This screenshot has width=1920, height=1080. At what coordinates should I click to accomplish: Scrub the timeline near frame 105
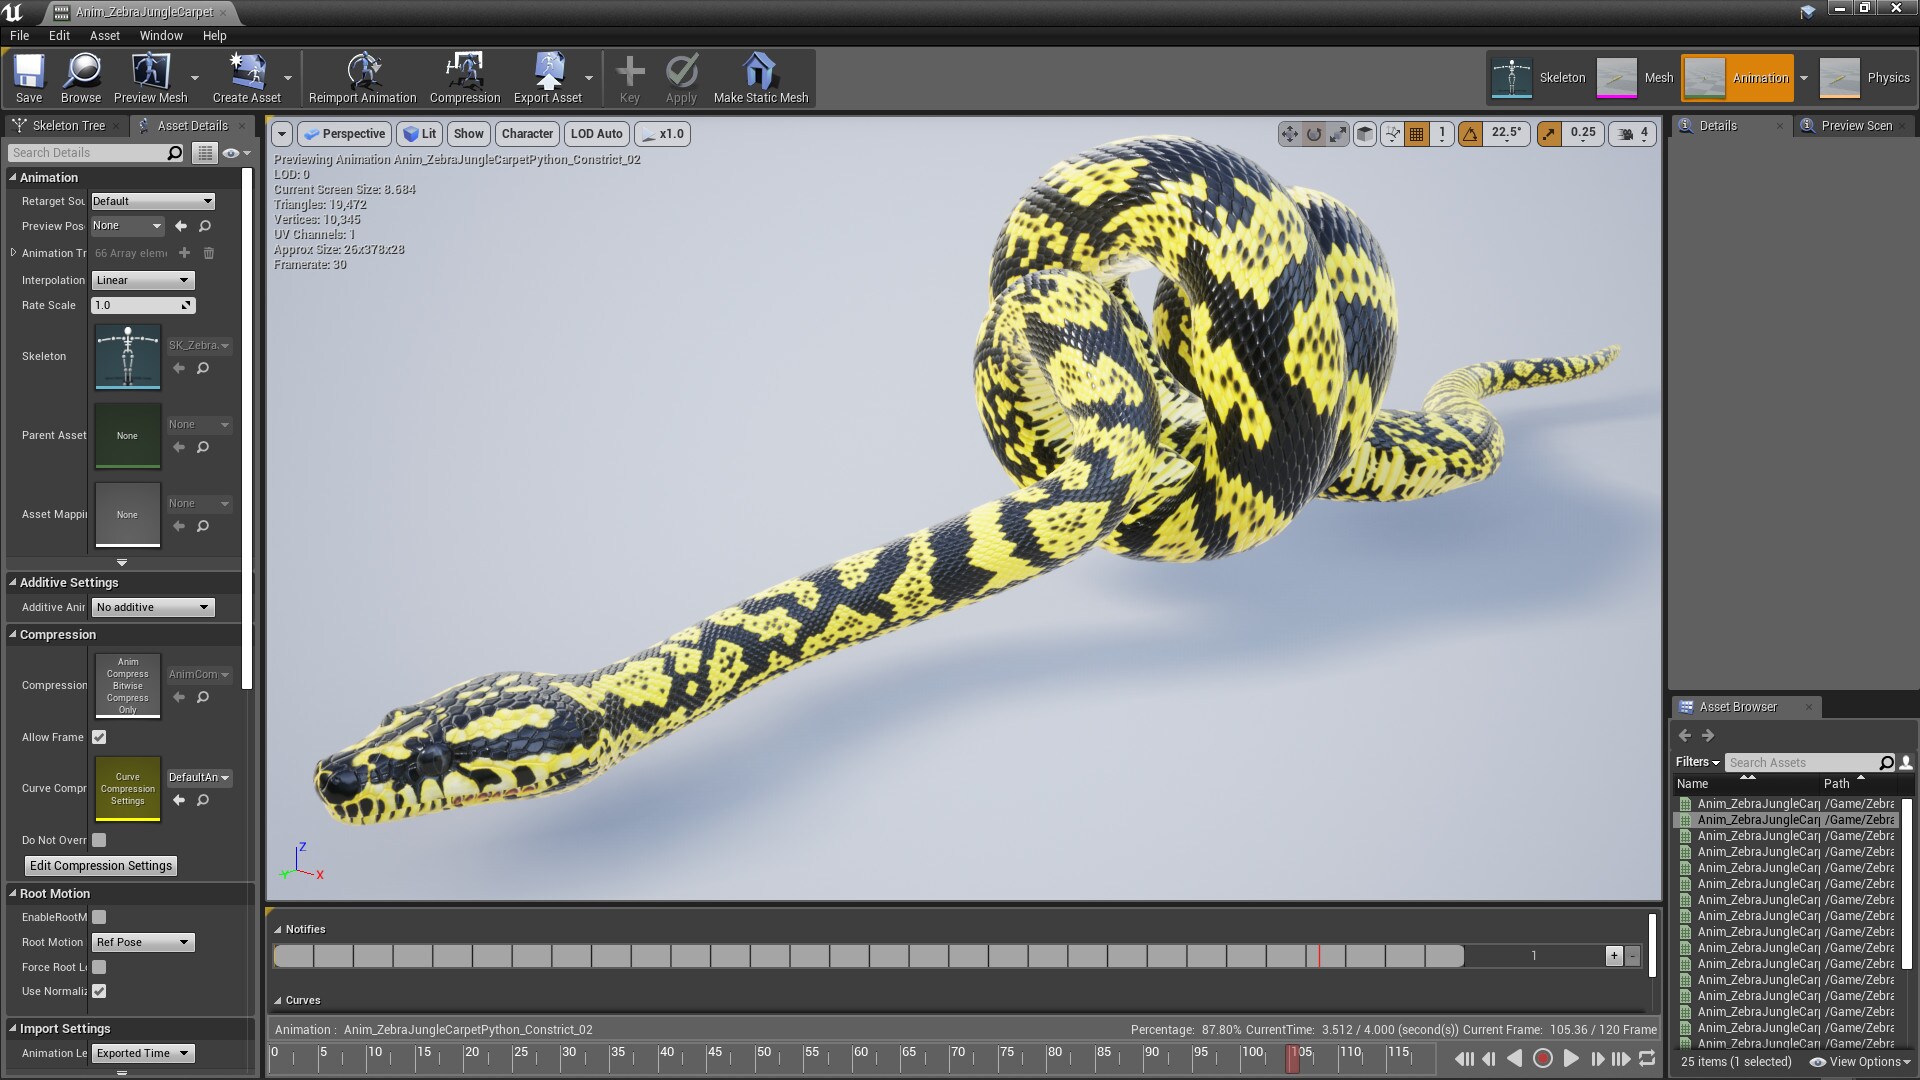click(x=1295, y=1057)
